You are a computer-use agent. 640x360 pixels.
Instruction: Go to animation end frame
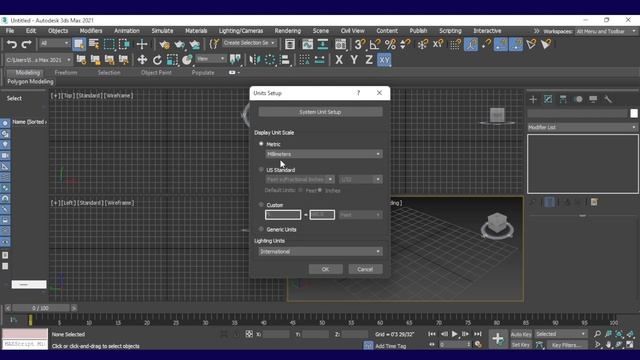pos(477,334)
